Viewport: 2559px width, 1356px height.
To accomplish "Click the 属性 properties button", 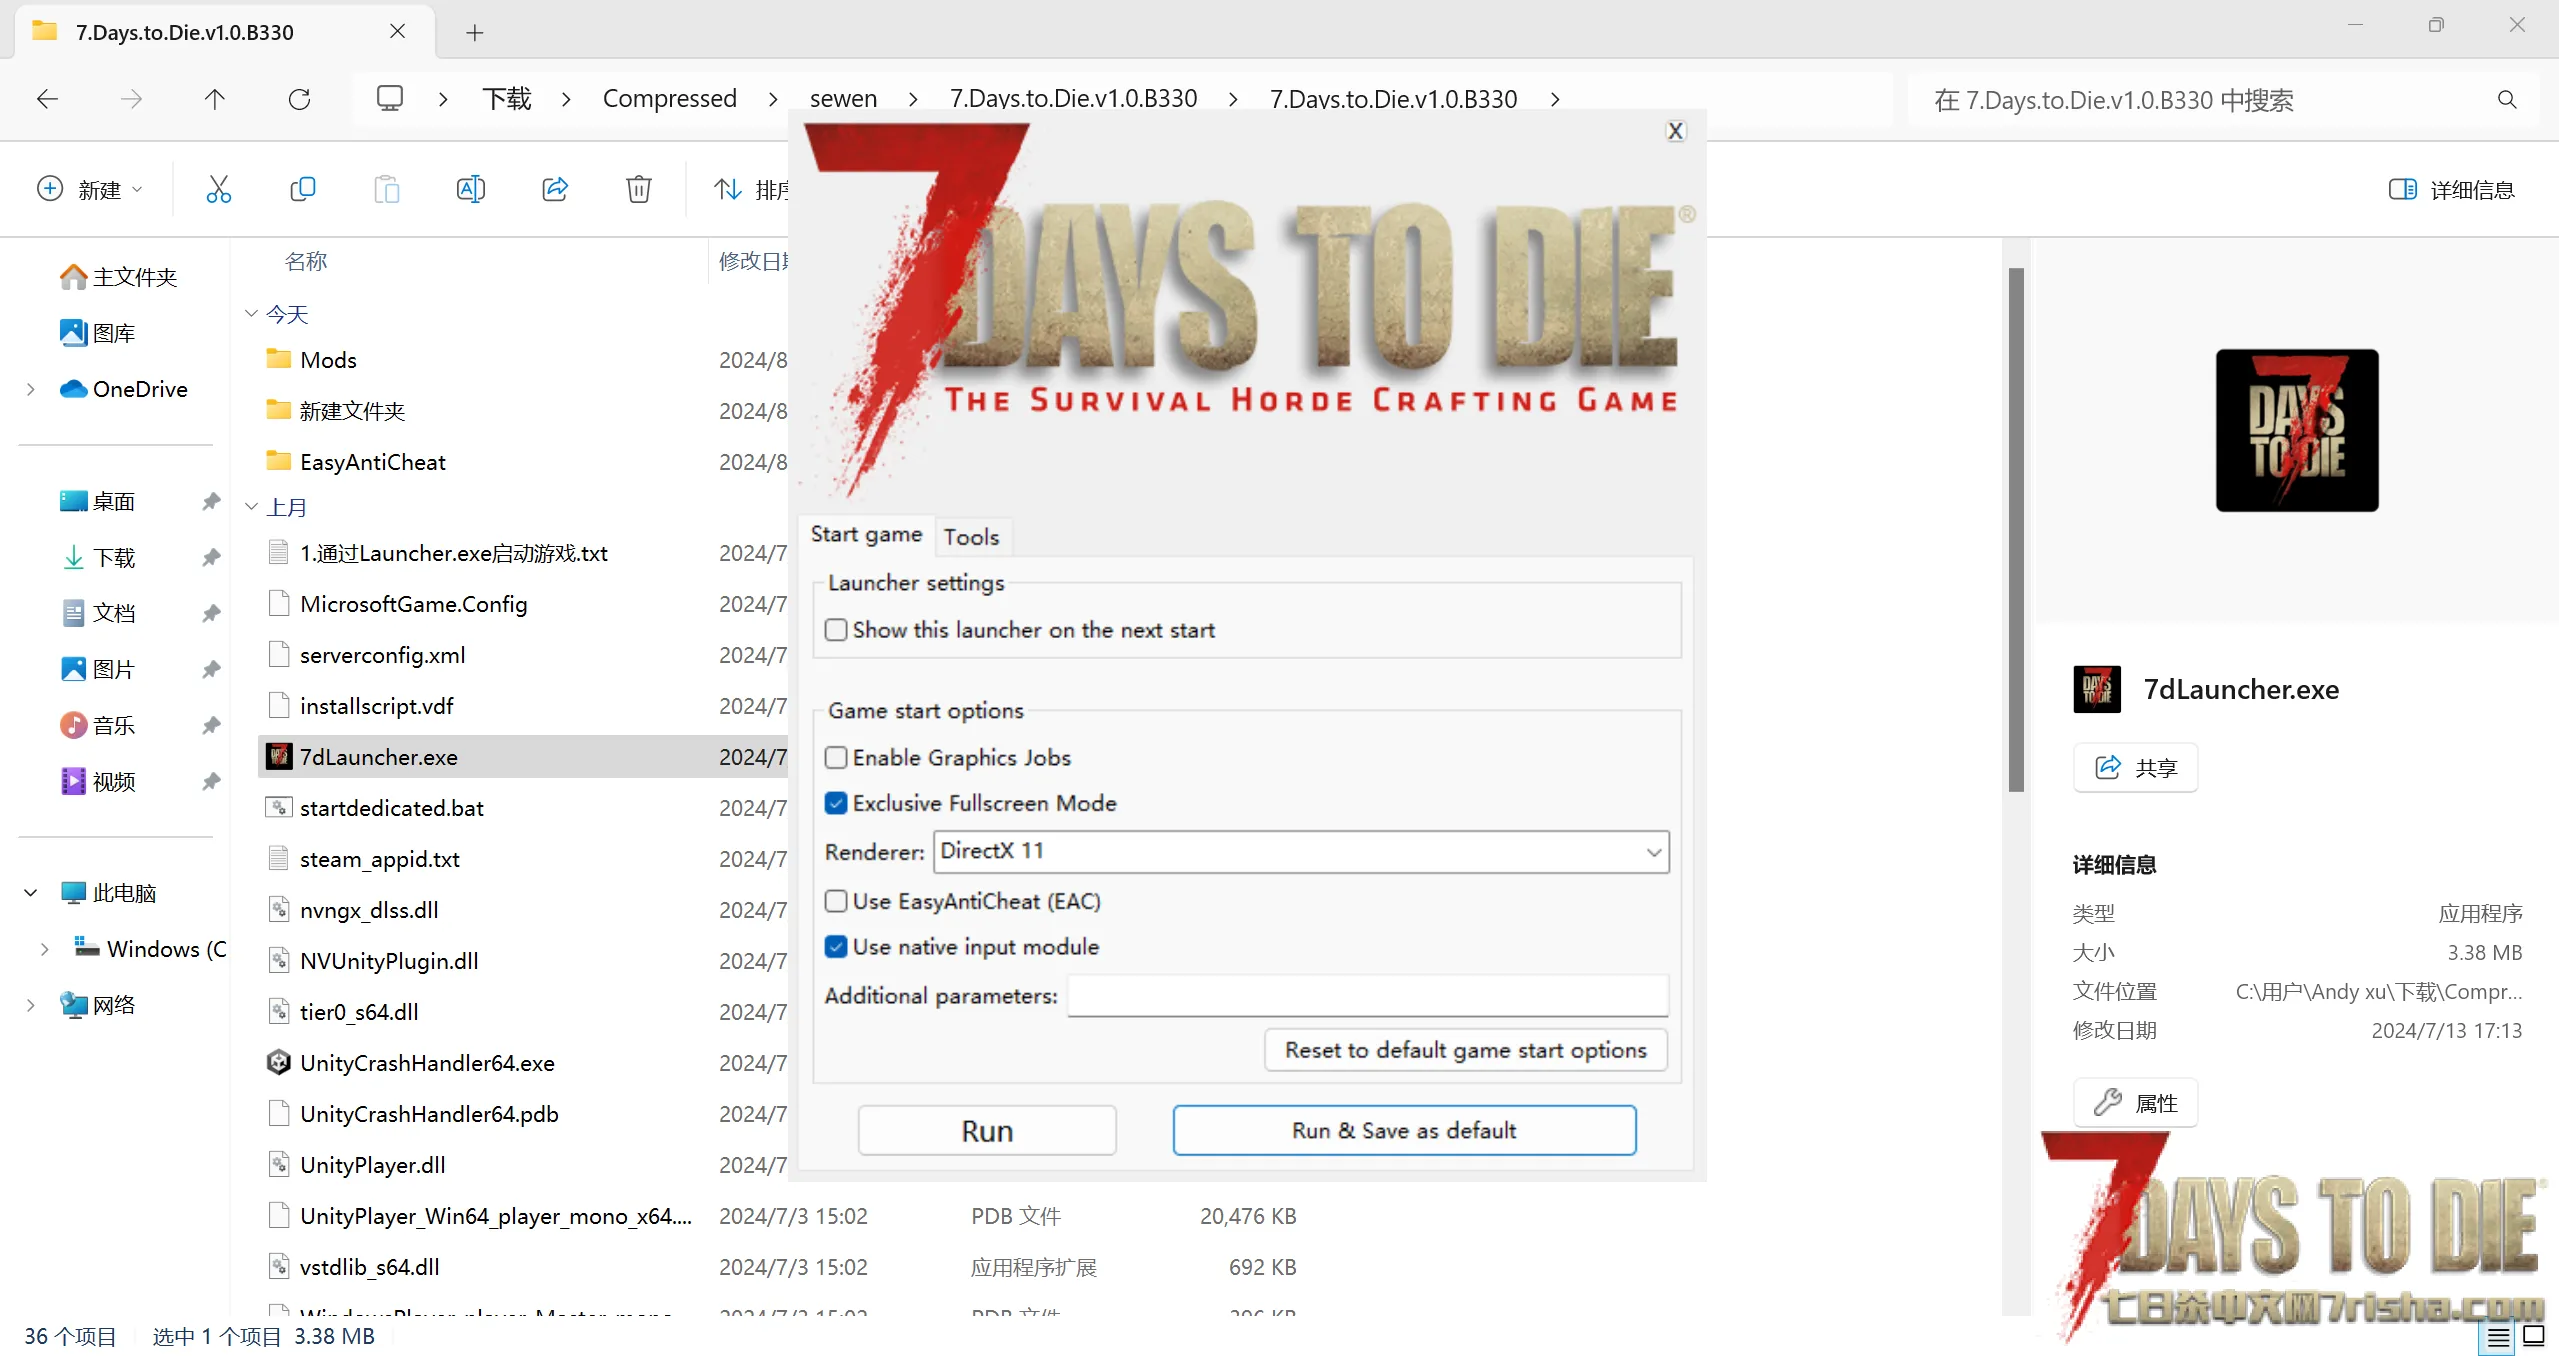I will tap(2135, 1103).
